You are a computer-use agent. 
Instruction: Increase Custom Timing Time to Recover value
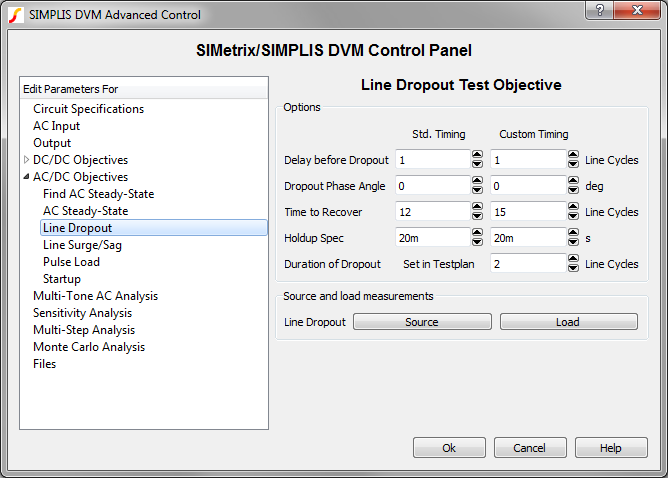click(573, 207)
